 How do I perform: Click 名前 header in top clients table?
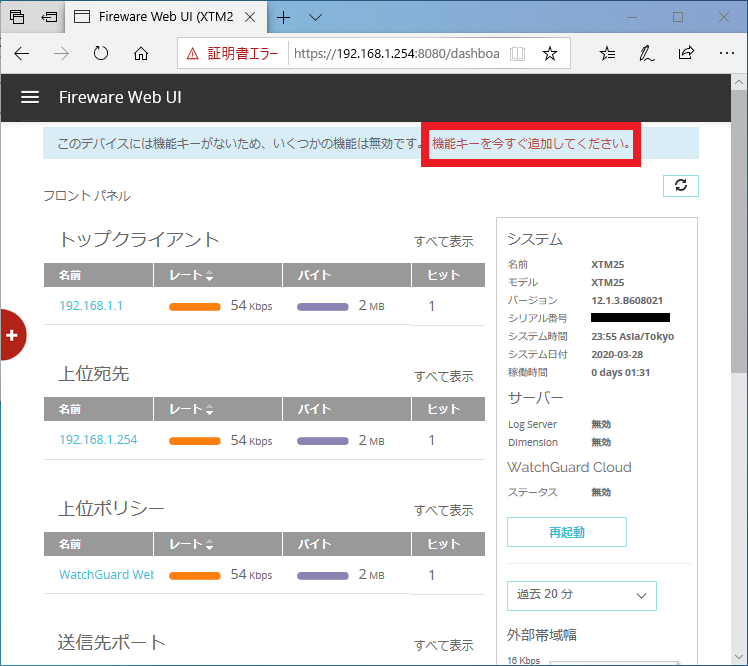pos(98,275)
